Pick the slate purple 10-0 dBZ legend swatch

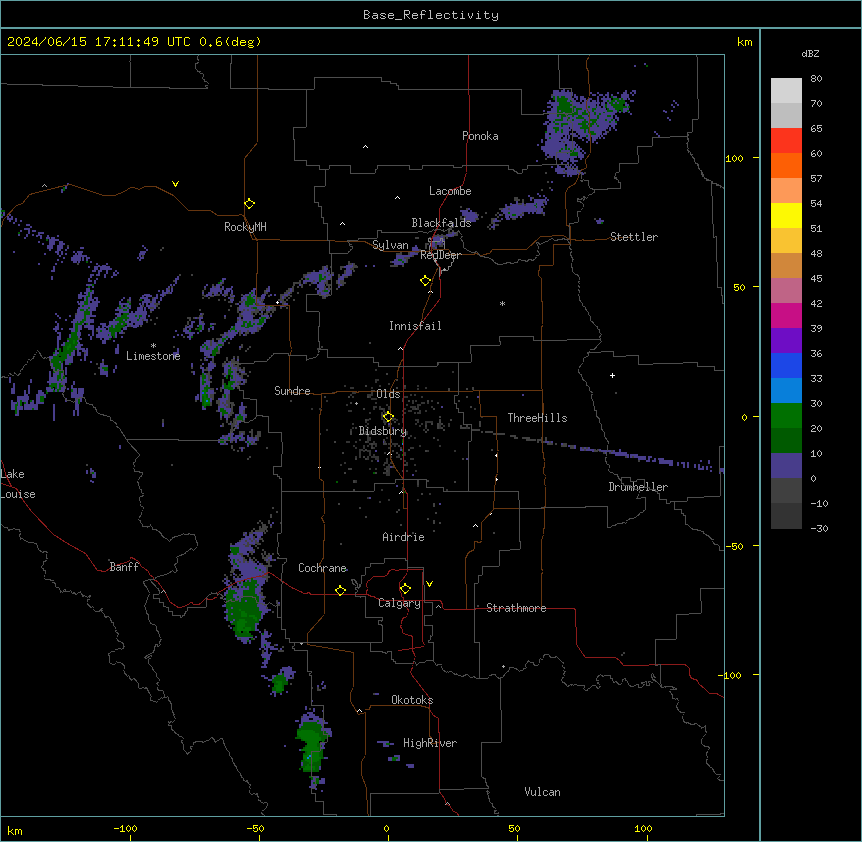tap(786, 466)
